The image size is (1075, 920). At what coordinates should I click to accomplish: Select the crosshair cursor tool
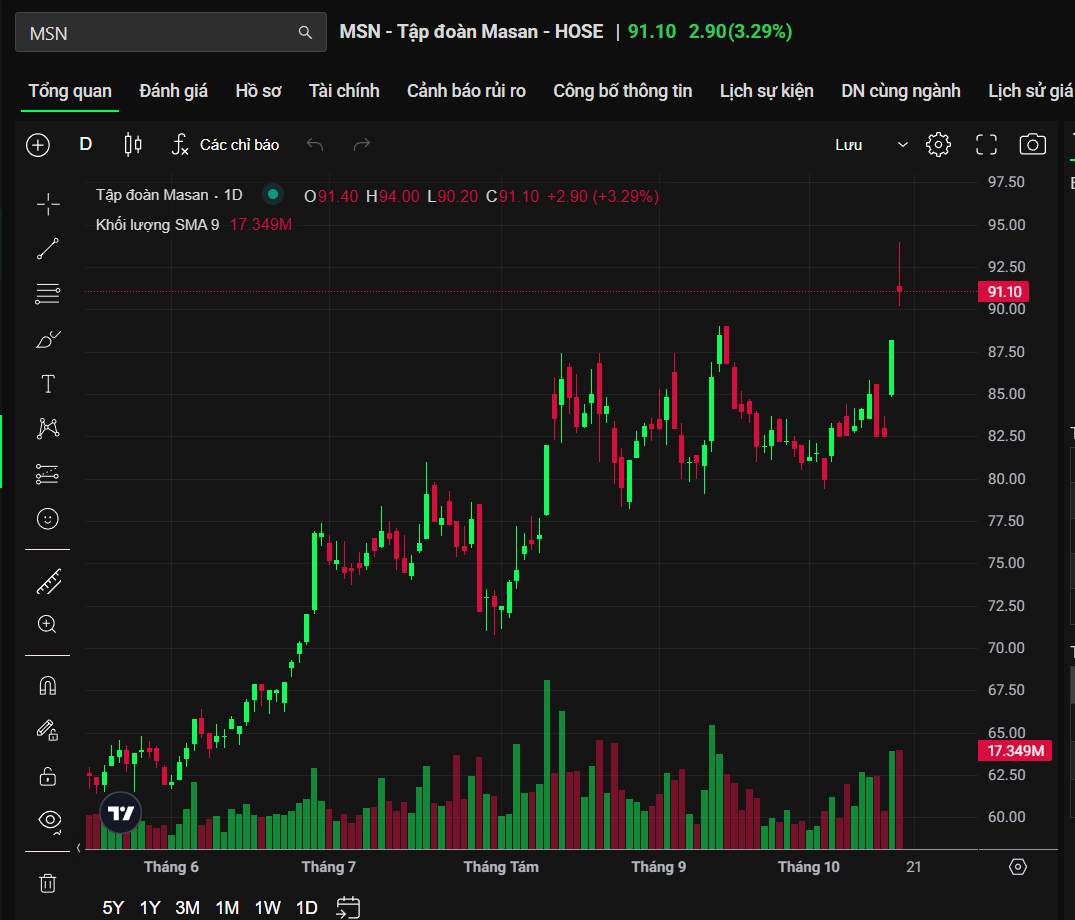click(x=48, y=204)
